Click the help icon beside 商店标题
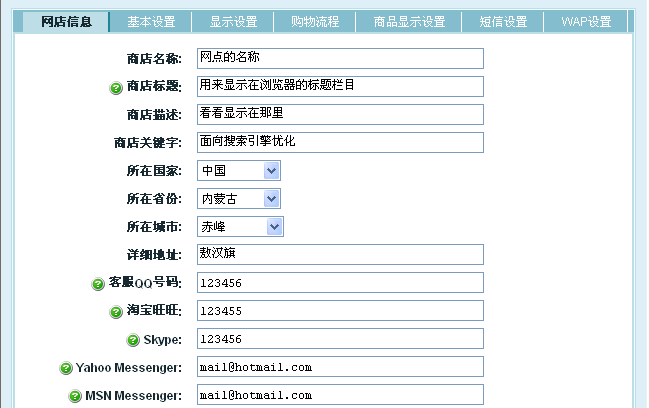Screen dimensions: 649x408 116,87
